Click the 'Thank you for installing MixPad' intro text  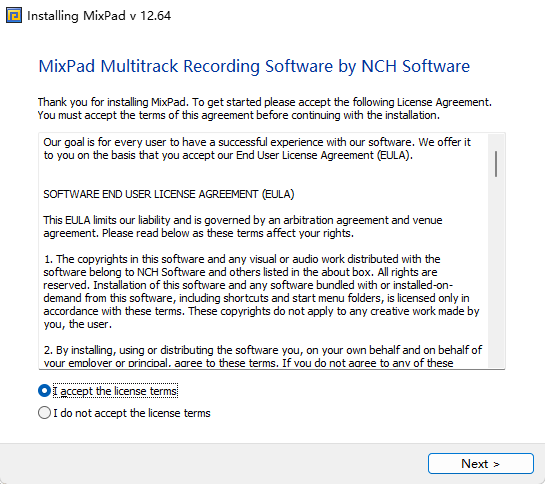(x=265, y=102)
